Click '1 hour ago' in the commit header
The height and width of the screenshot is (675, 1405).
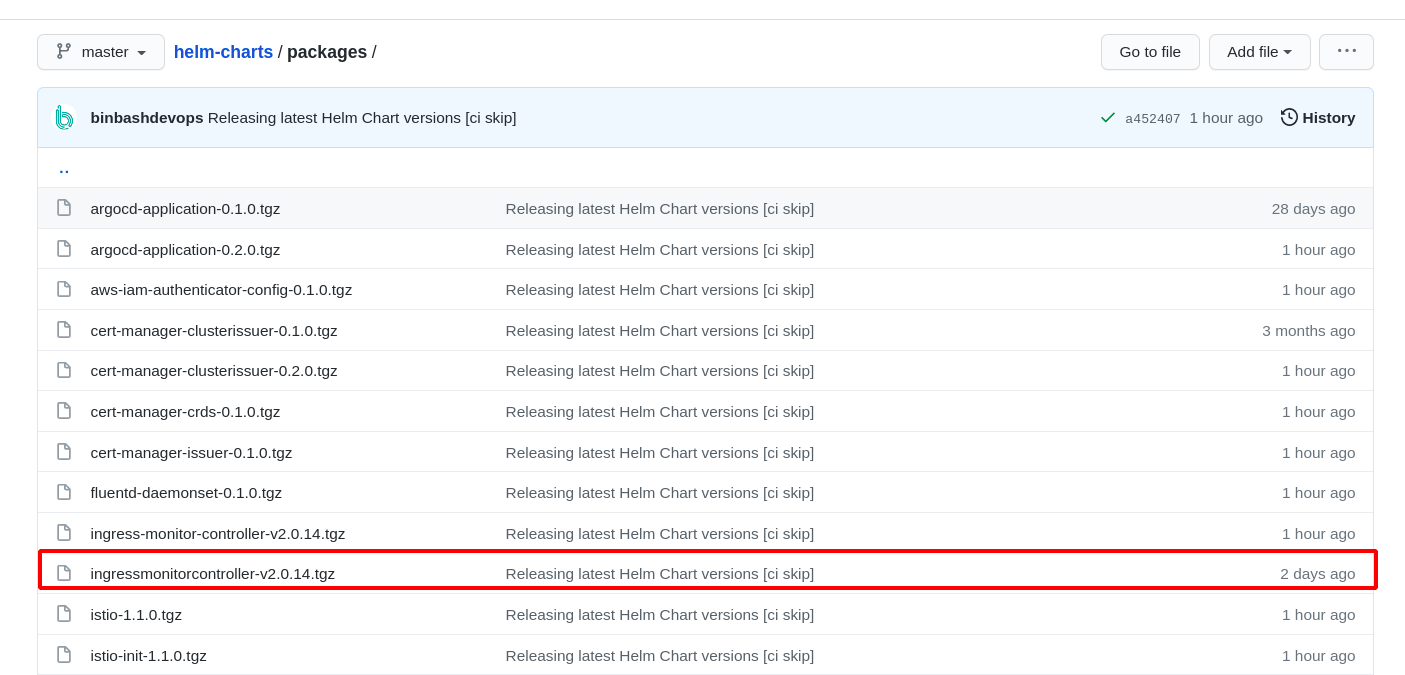pyautogui.click(x=1226, y=118)
